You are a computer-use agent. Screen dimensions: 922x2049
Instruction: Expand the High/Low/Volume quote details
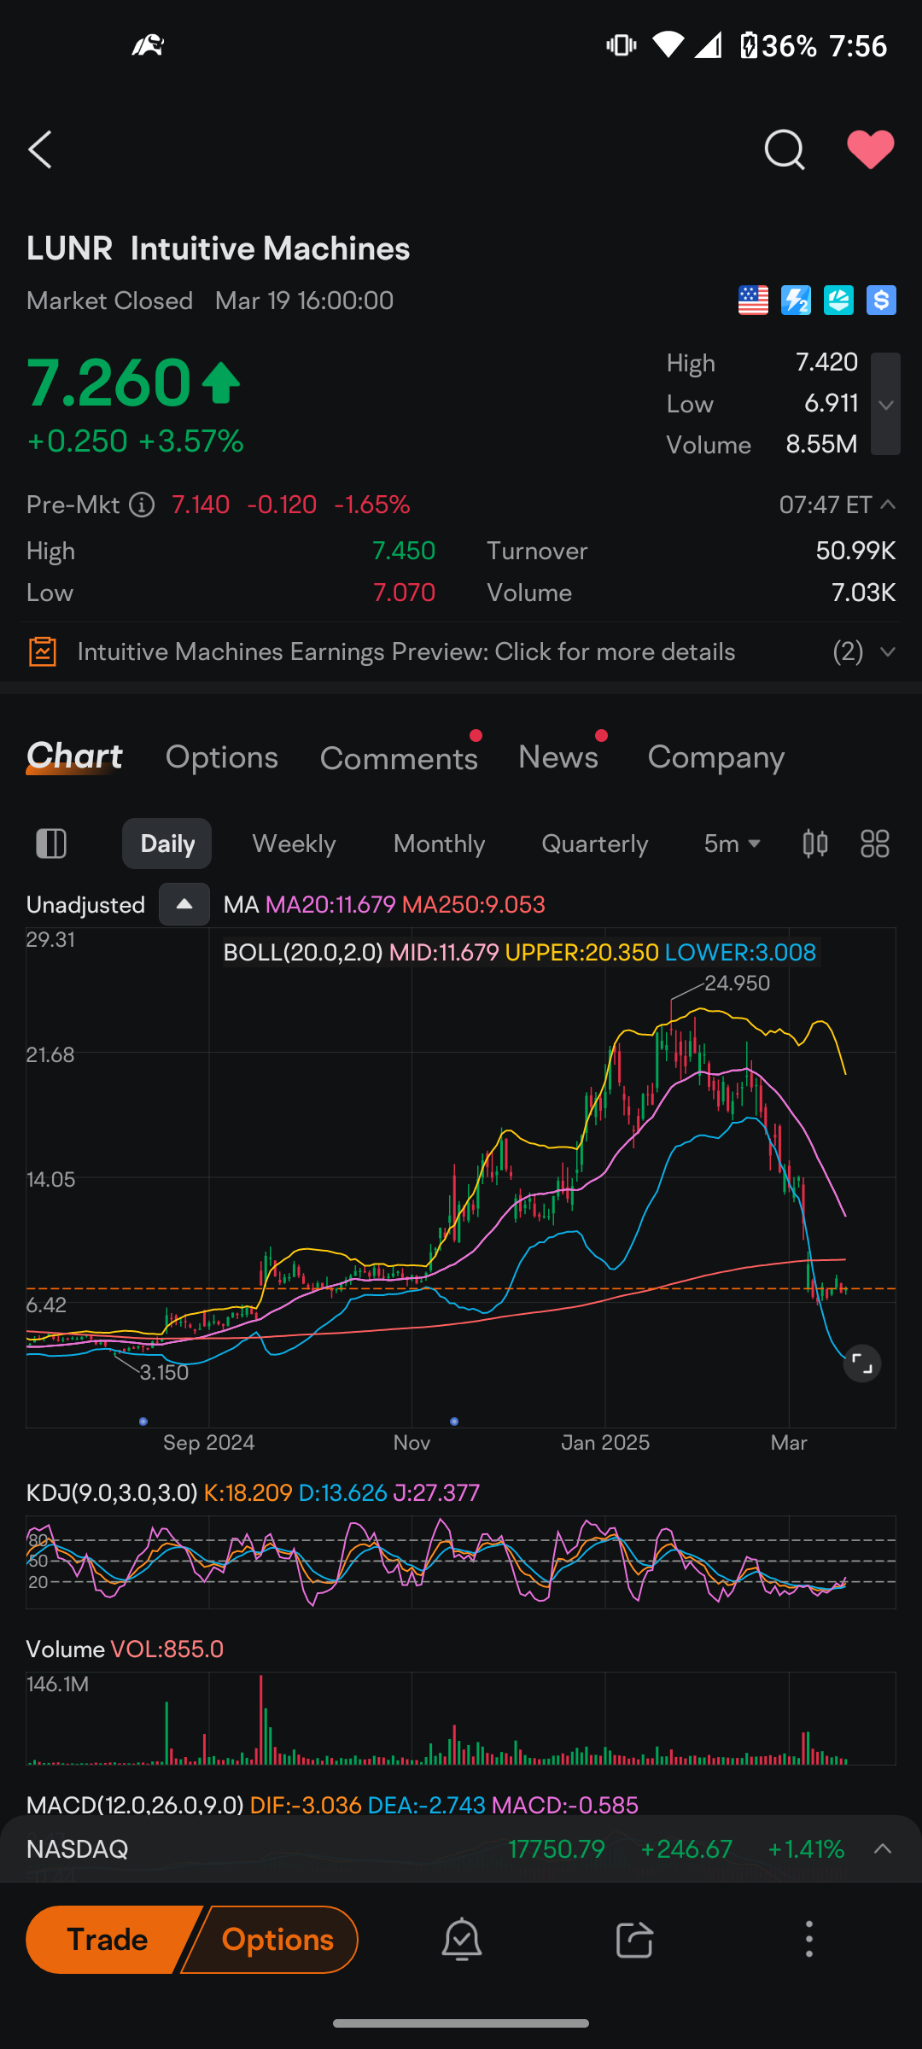[x=886, y=404]
